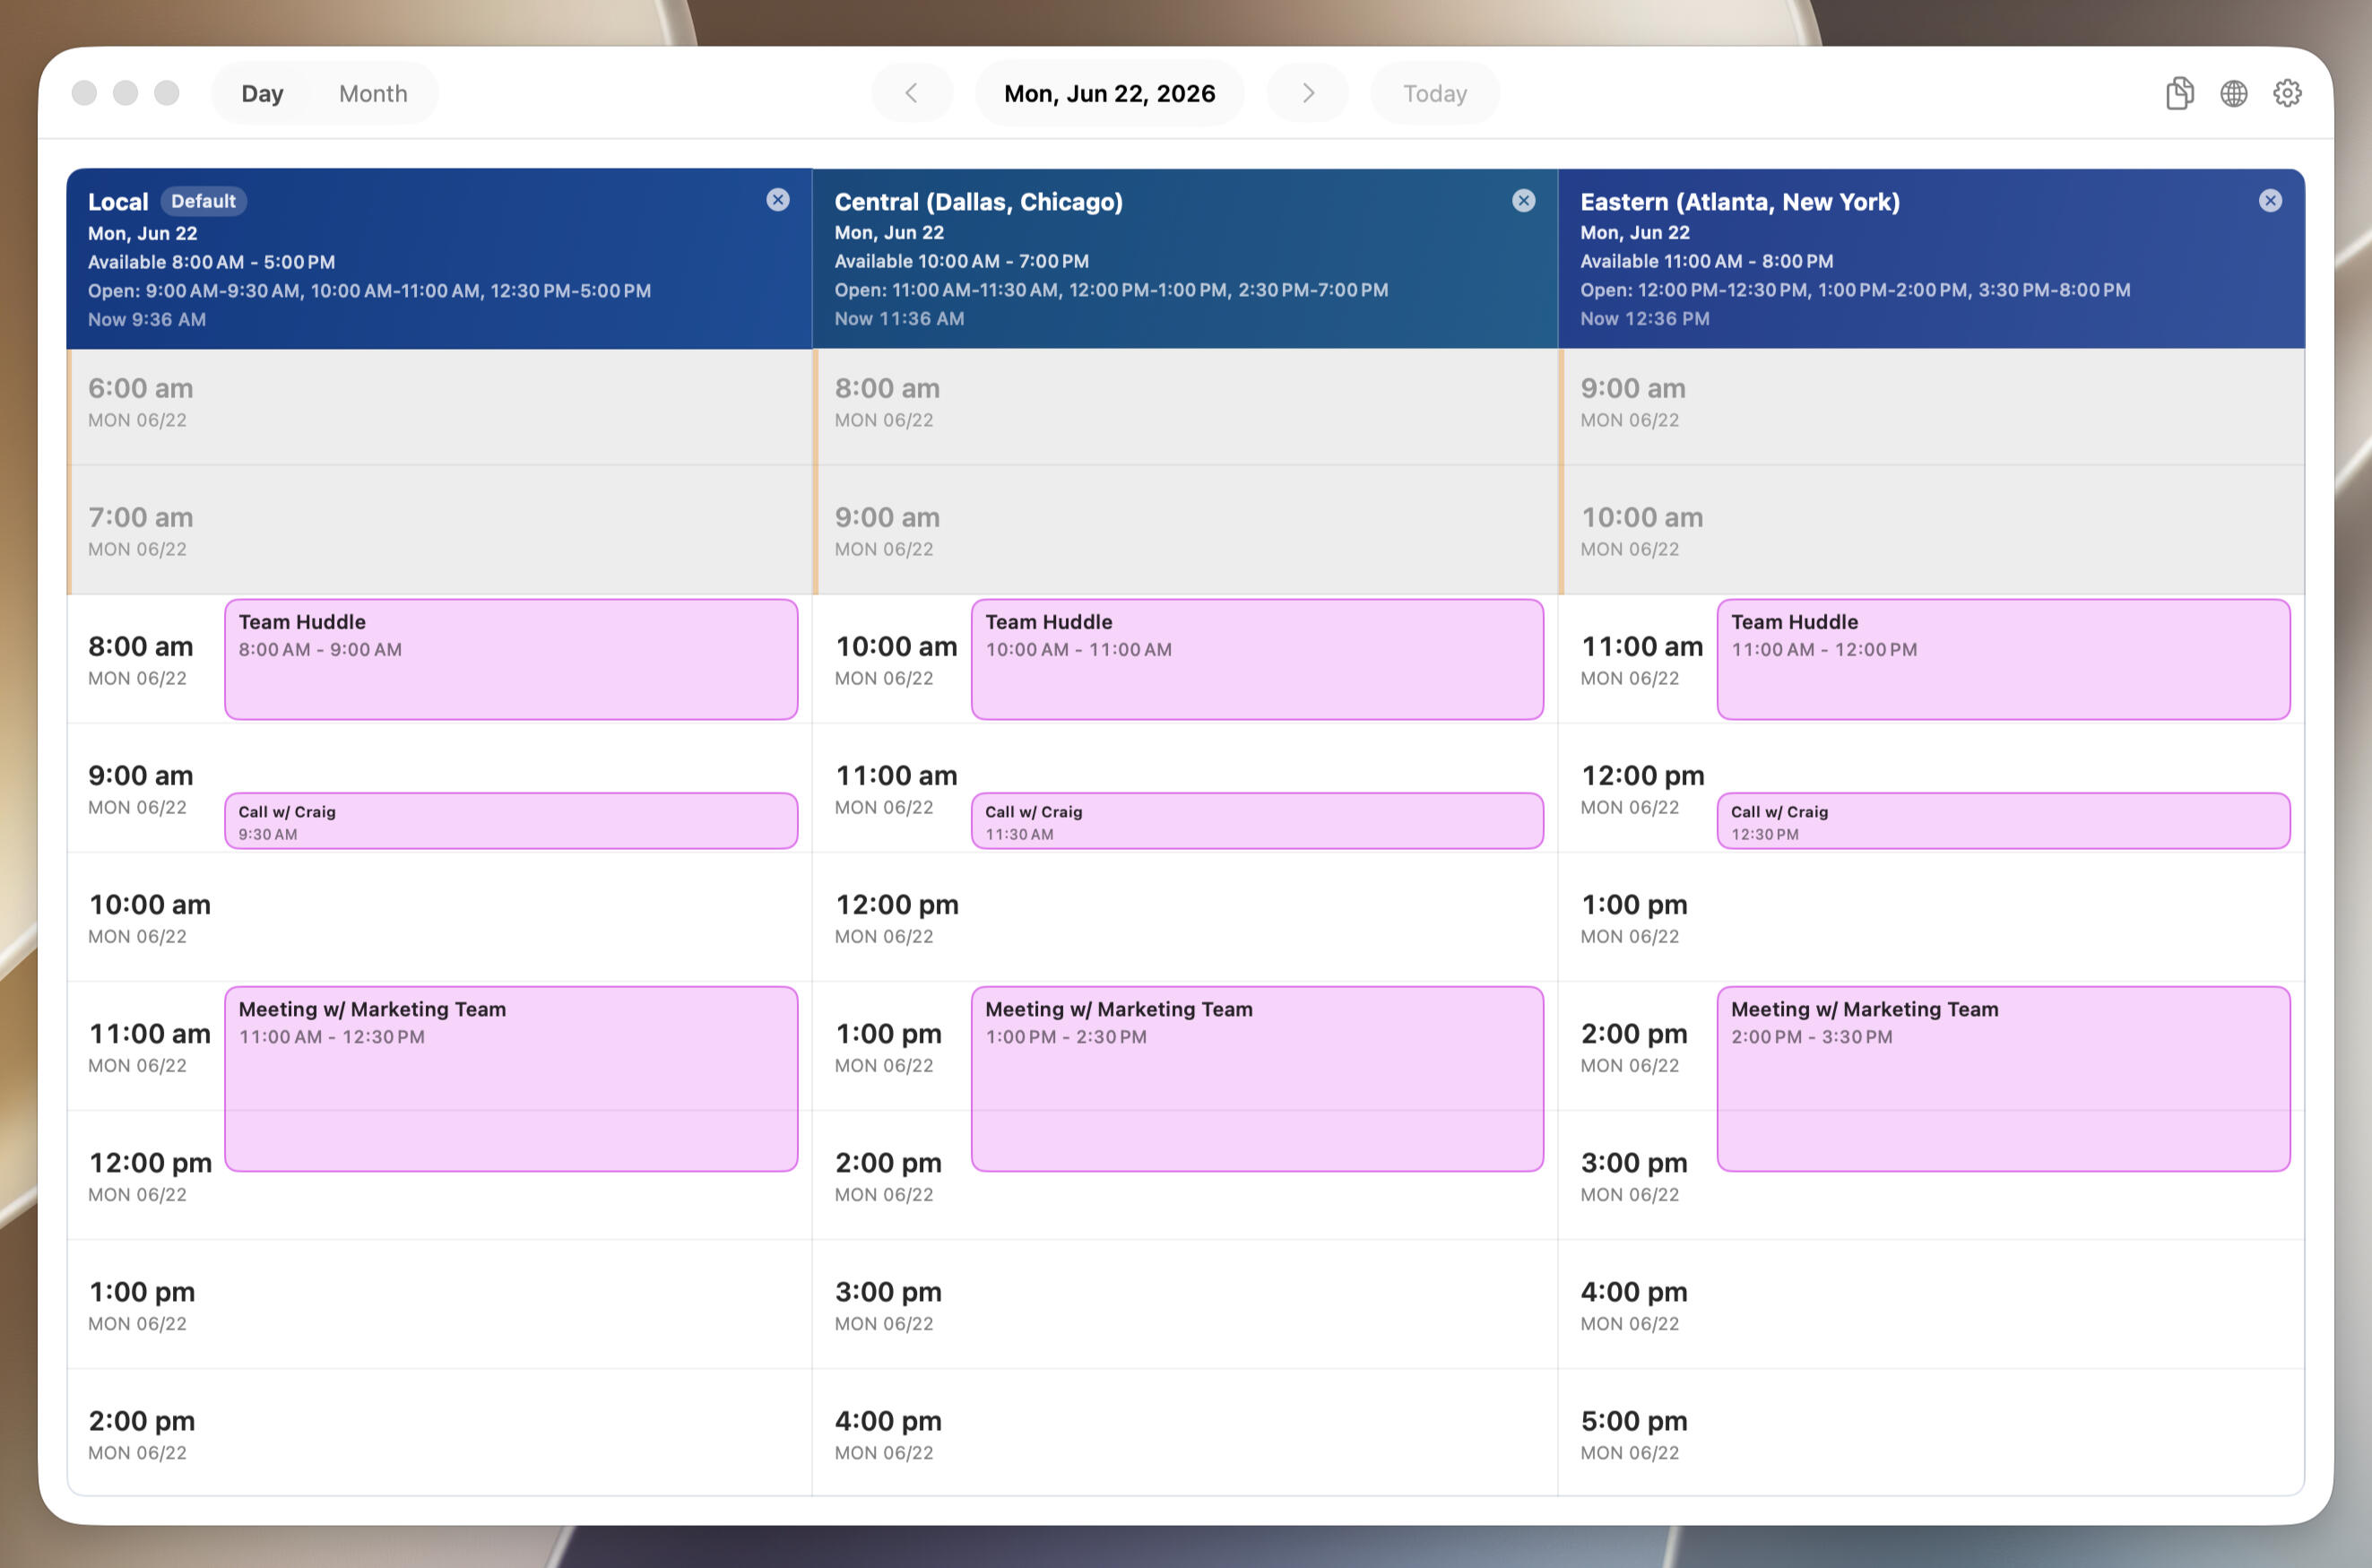The width and height of the screenshot is (2372, 1568).
Task: Open Marketing Team meeting 2:00 PM - 3:30 PM
Action: (x=2003, y=1079)
